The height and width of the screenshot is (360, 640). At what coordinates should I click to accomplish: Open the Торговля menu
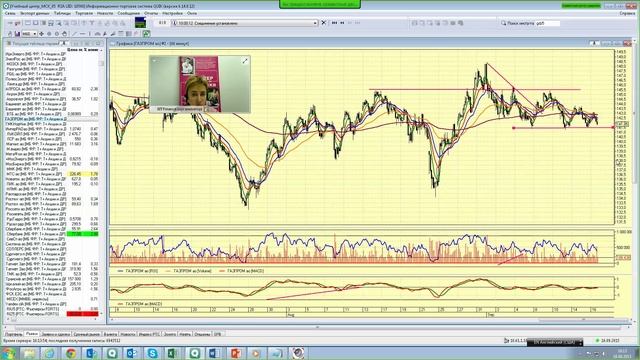pyautogui.click(x=84, y=13)
